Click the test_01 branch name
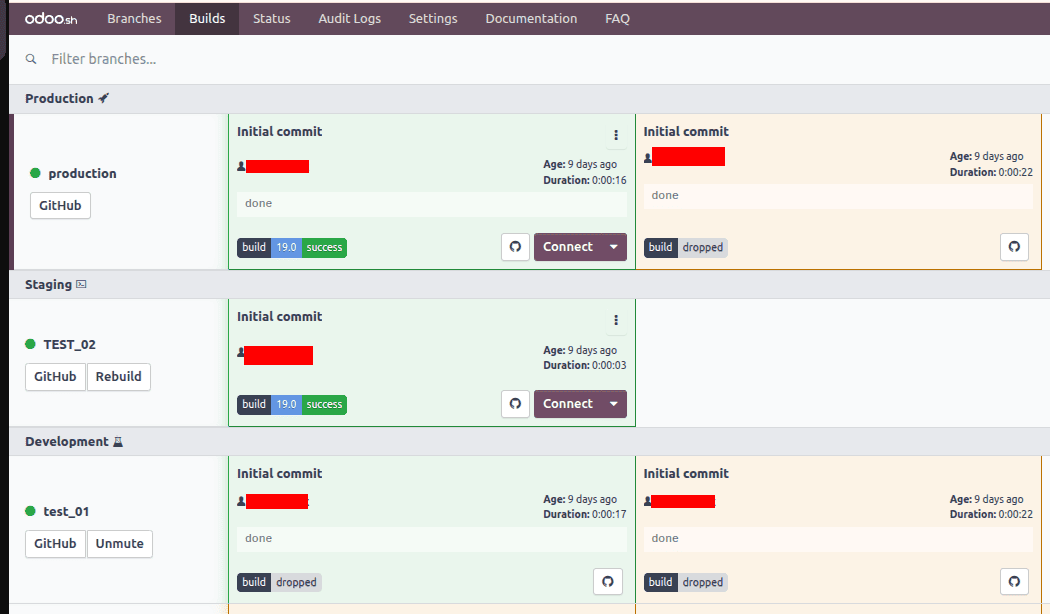Viewport: 1050px width, 614px height. 66,512
